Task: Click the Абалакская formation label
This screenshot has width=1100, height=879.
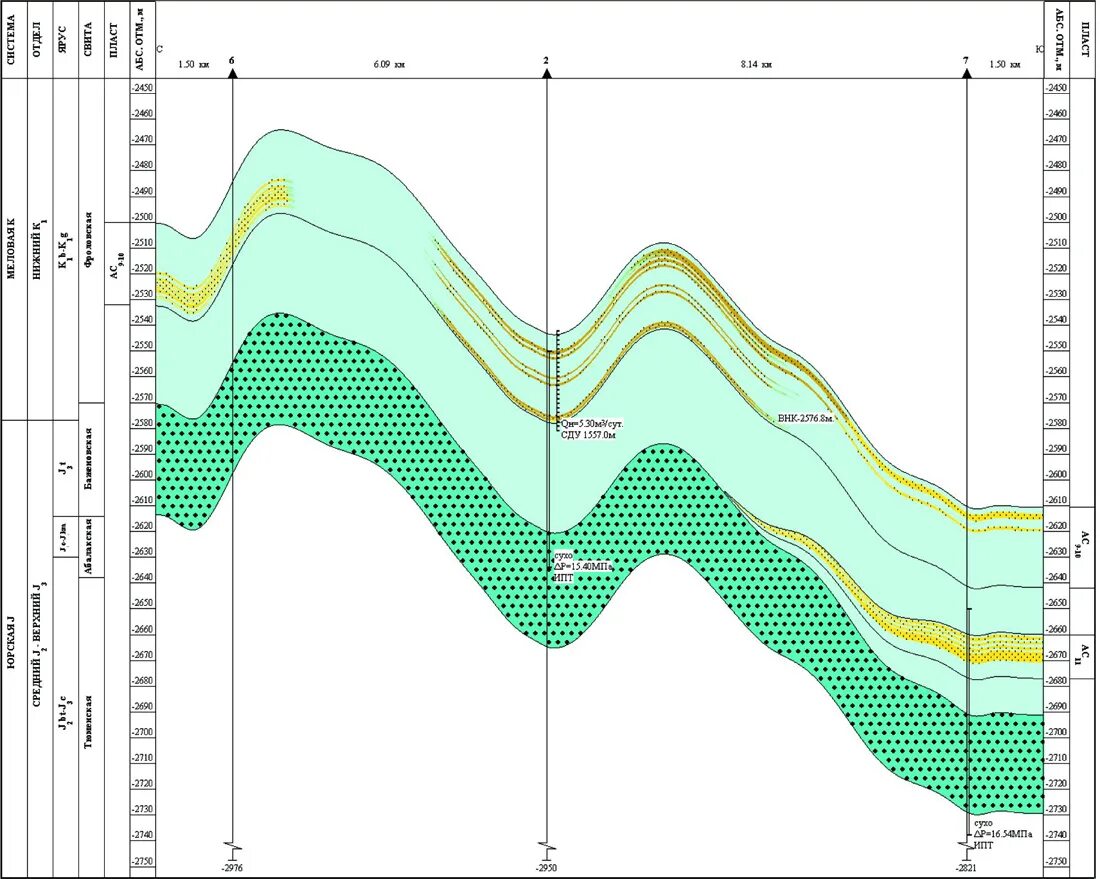Action: click(x=89, y=547)
